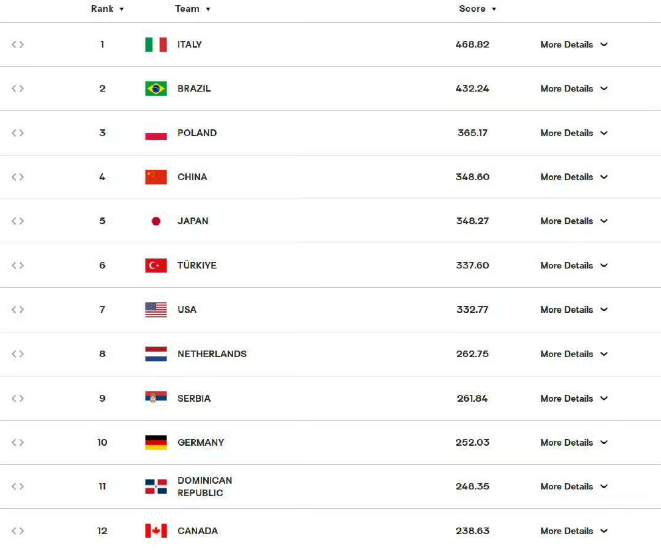Click the USA flag icon
Image resolution: width=661 pixels, height=552 pixels.
(155, 310)
